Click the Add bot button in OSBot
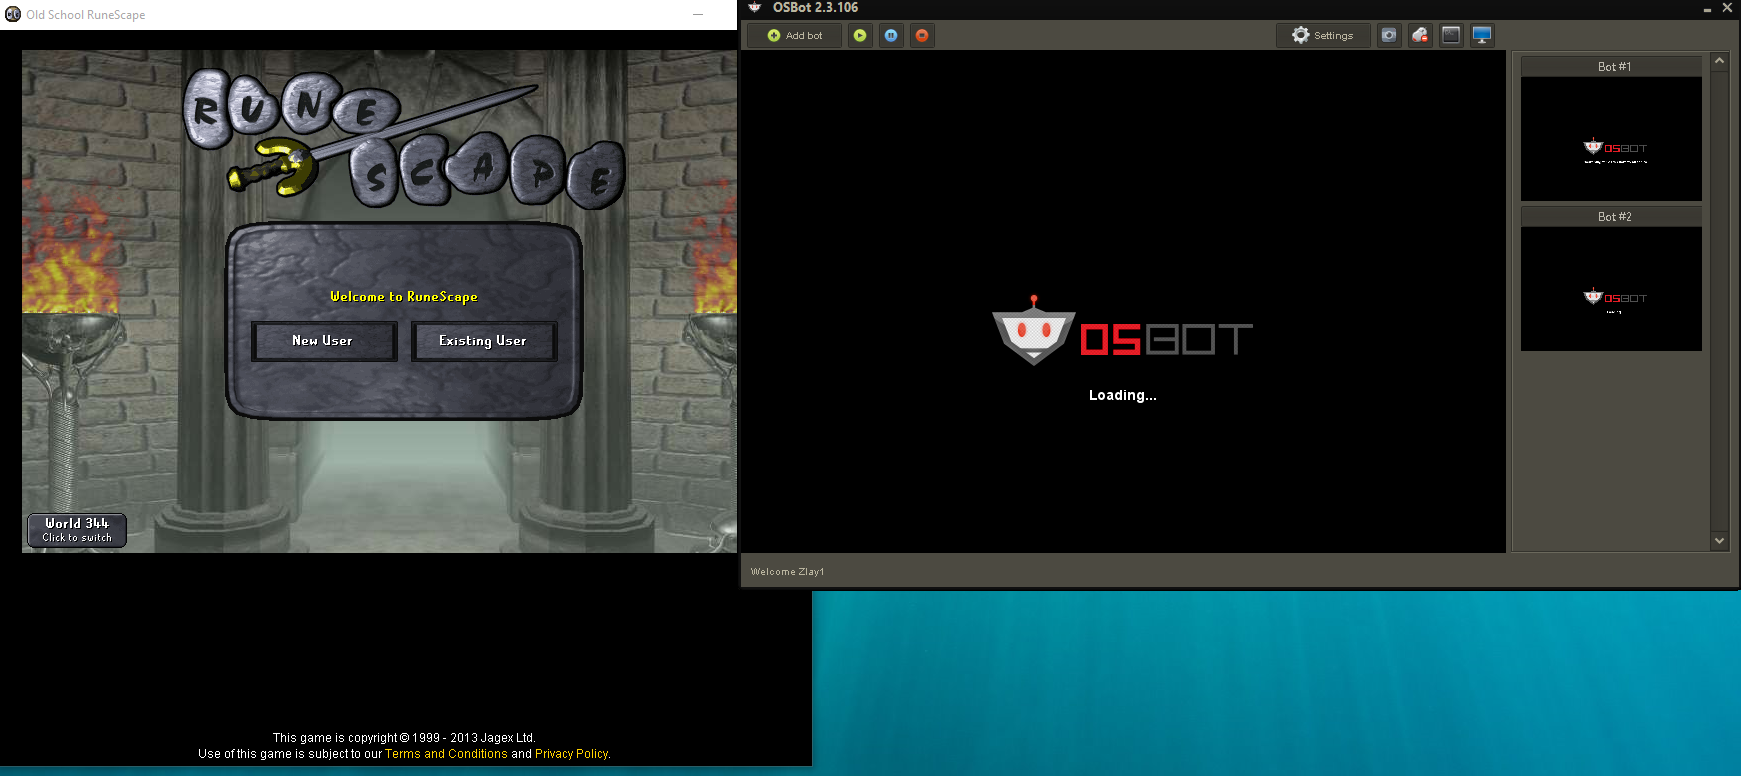 tap(795, 35)
